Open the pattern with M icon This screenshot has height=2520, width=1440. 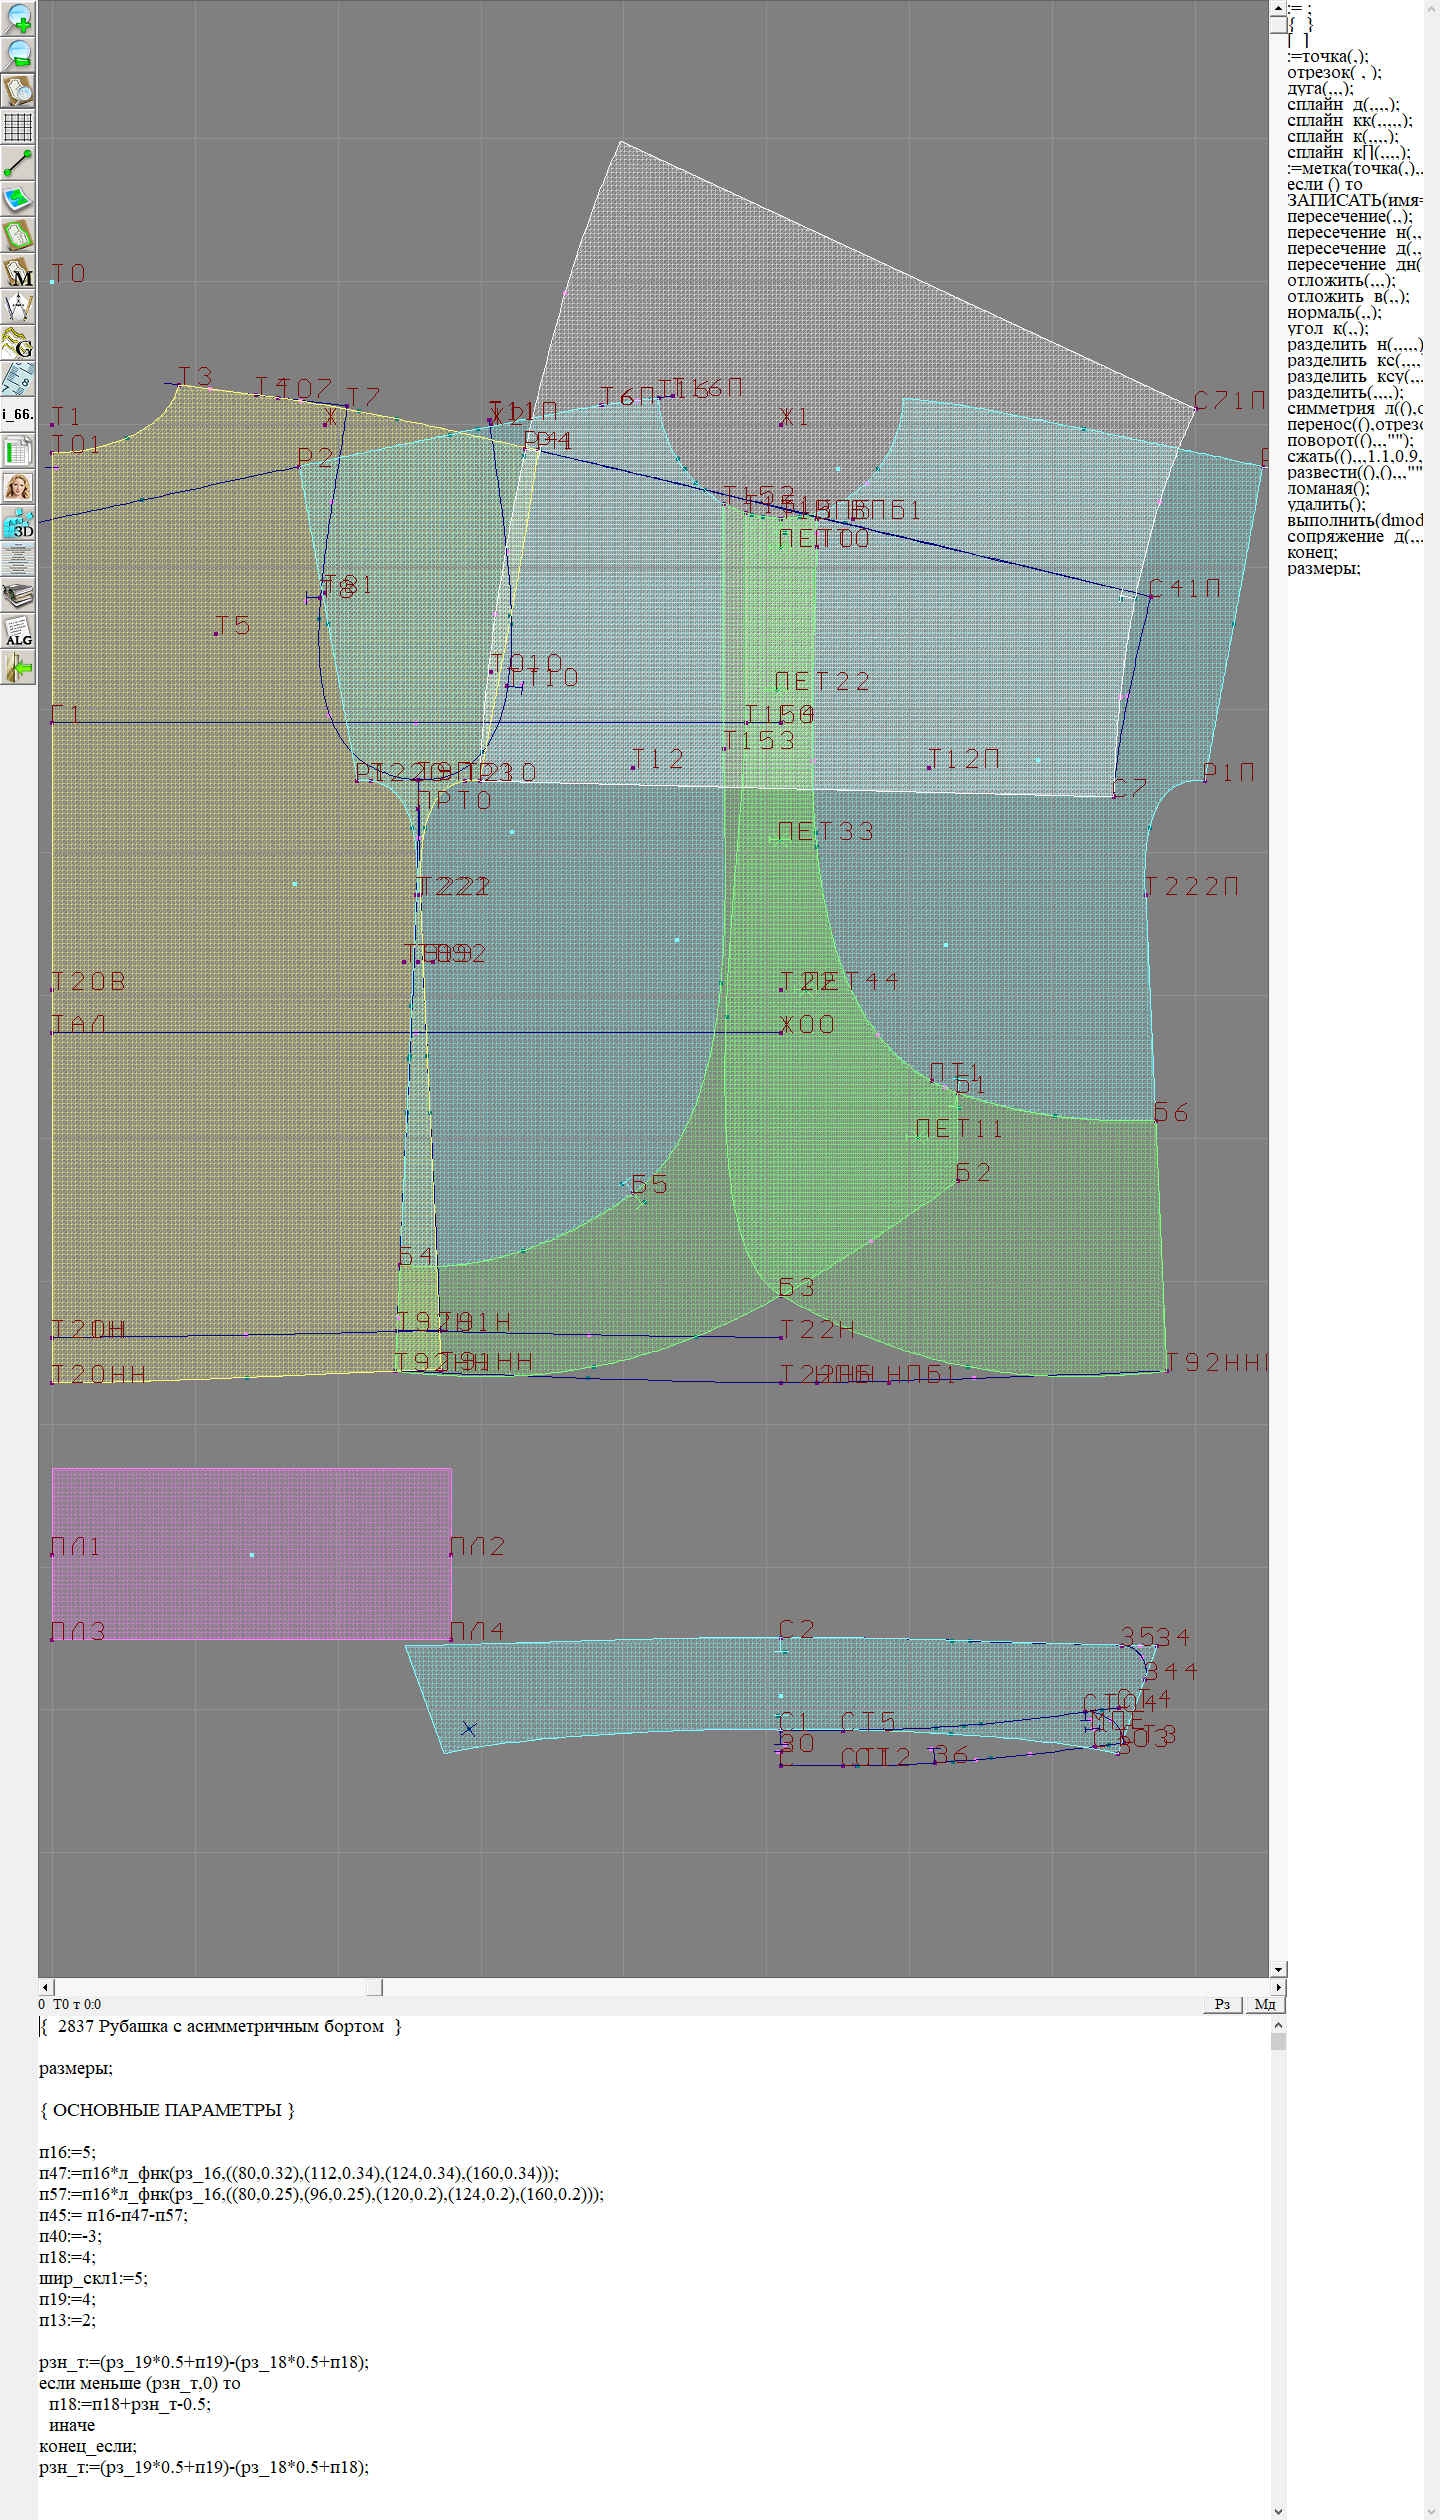[18, 272]
